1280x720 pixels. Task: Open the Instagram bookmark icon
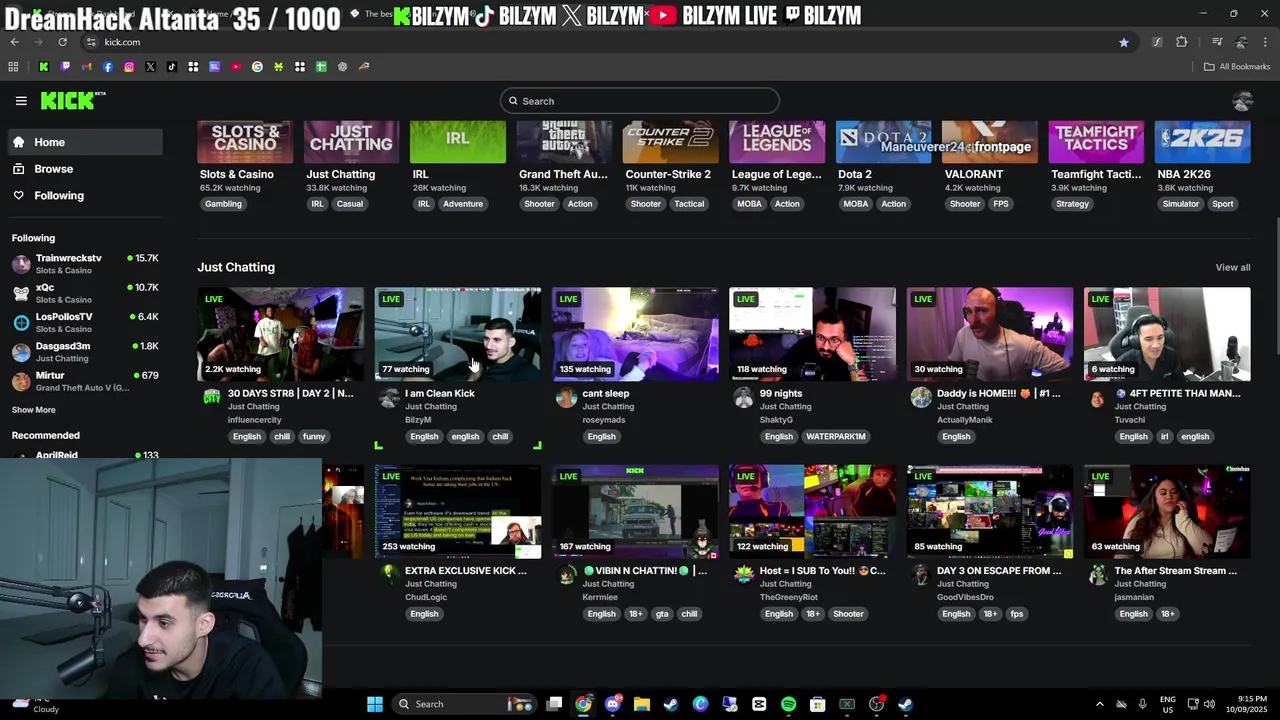129,67
